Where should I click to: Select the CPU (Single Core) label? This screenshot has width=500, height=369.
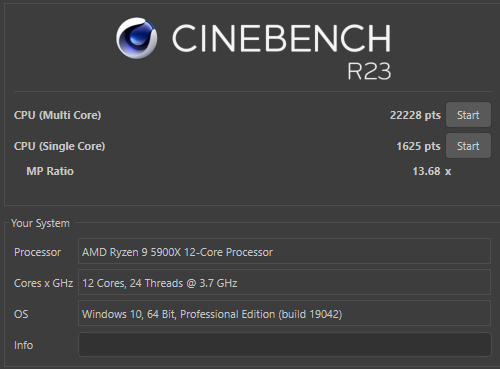pyautogui.click(x=59, y=146)
